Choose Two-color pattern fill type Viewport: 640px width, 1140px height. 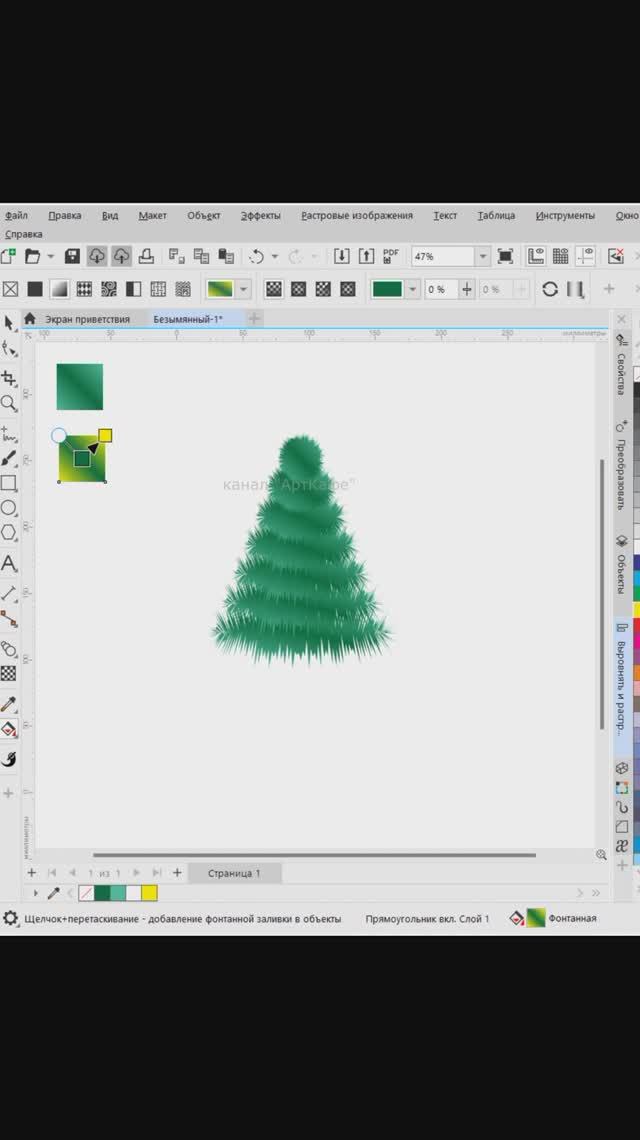pyautogui.click(x=134, y=289)
